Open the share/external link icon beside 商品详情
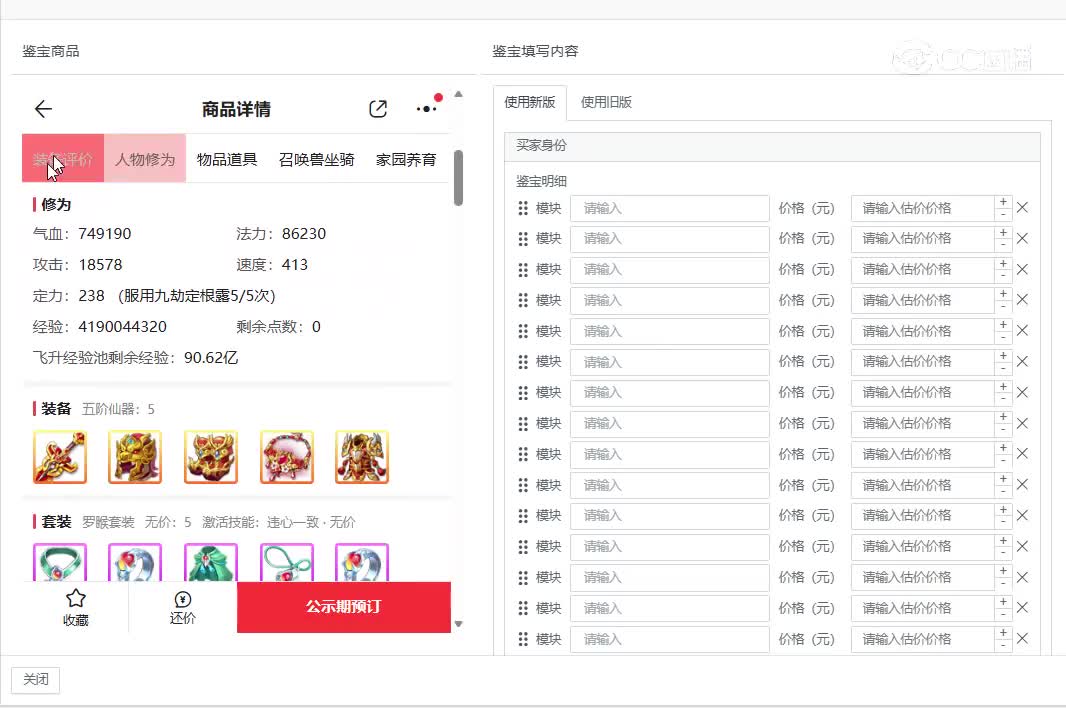Screen dimensions: 1066x708 [378, 109]
